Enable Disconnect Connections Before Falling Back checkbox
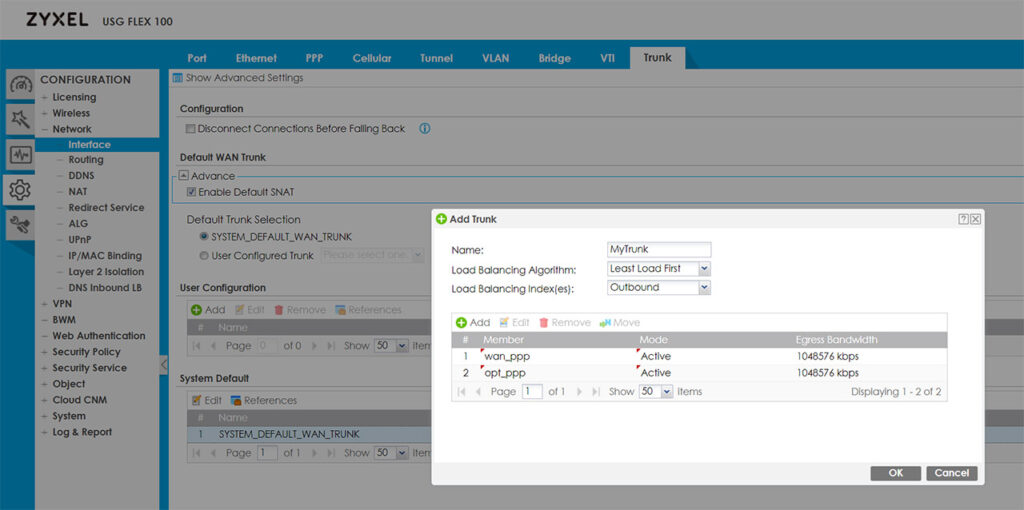1024x510 pixels. 191,129
